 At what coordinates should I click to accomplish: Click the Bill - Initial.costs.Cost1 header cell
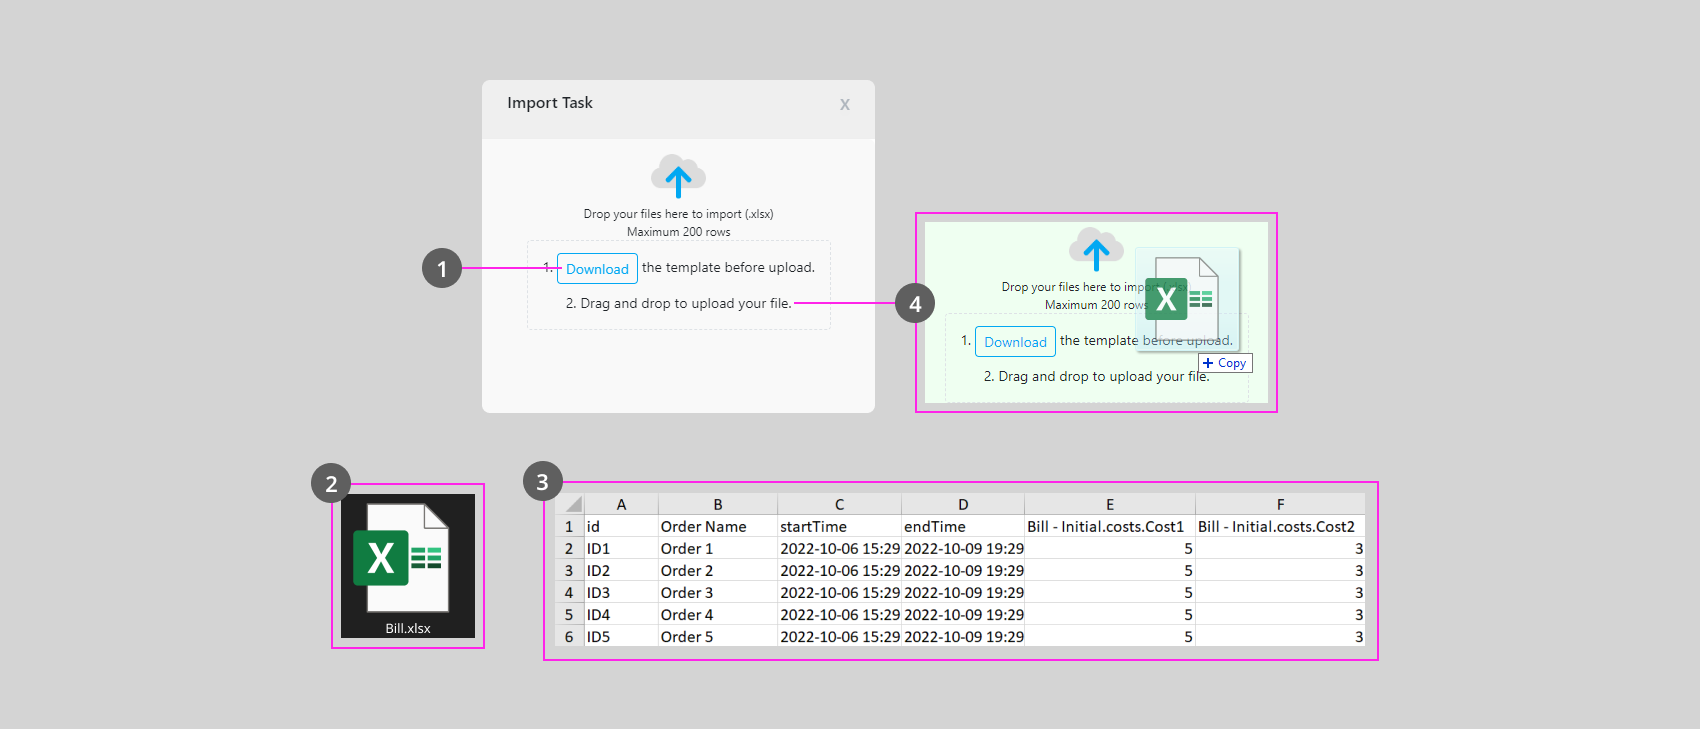[x=1109, y=527]
